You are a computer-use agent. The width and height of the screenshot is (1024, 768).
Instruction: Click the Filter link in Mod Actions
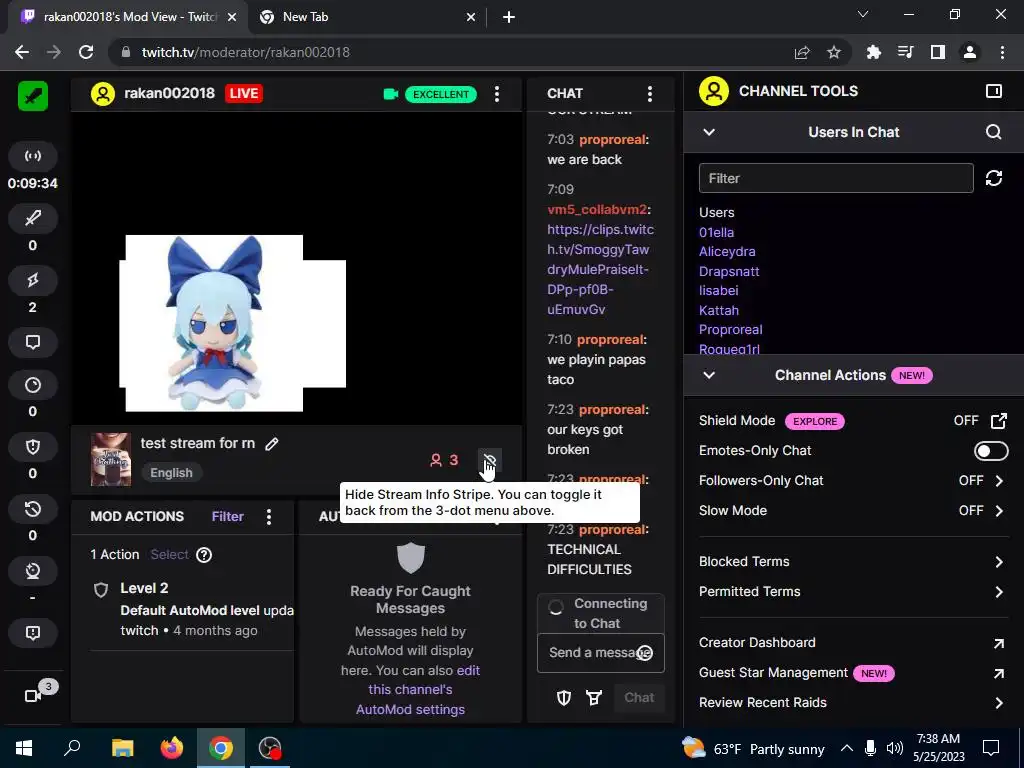pos(227,517)
